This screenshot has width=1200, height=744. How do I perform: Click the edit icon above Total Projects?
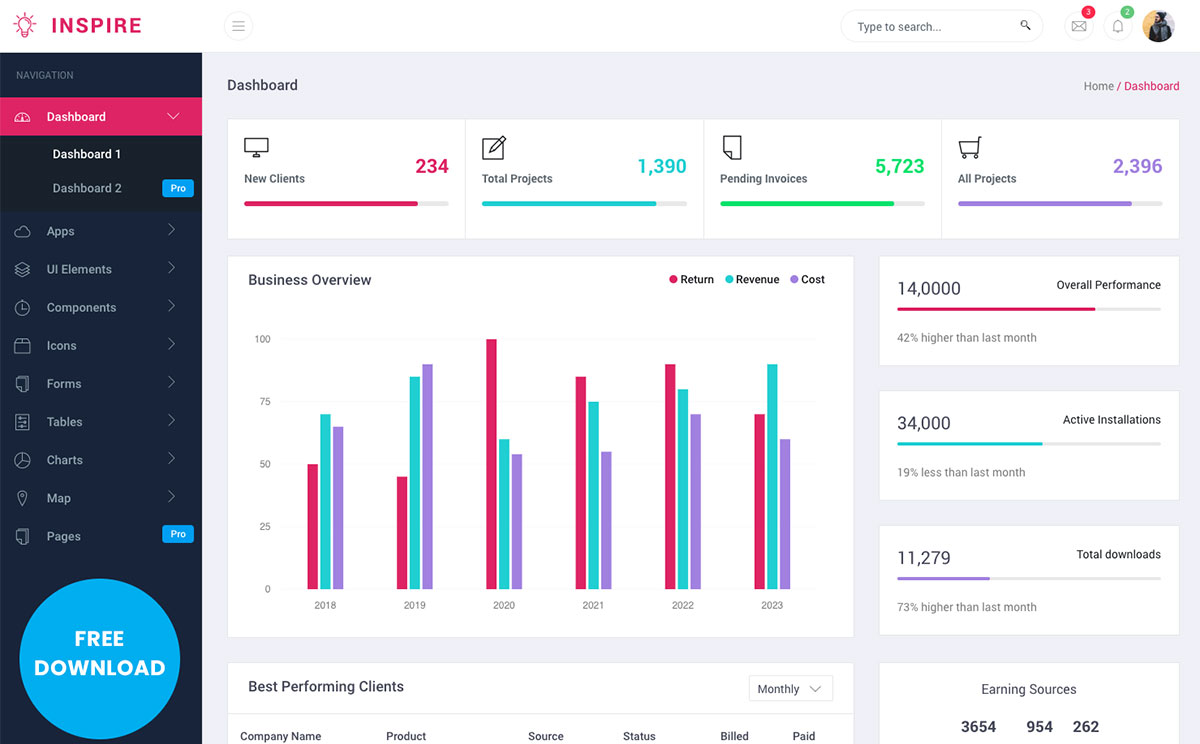(x=494, y=148)
